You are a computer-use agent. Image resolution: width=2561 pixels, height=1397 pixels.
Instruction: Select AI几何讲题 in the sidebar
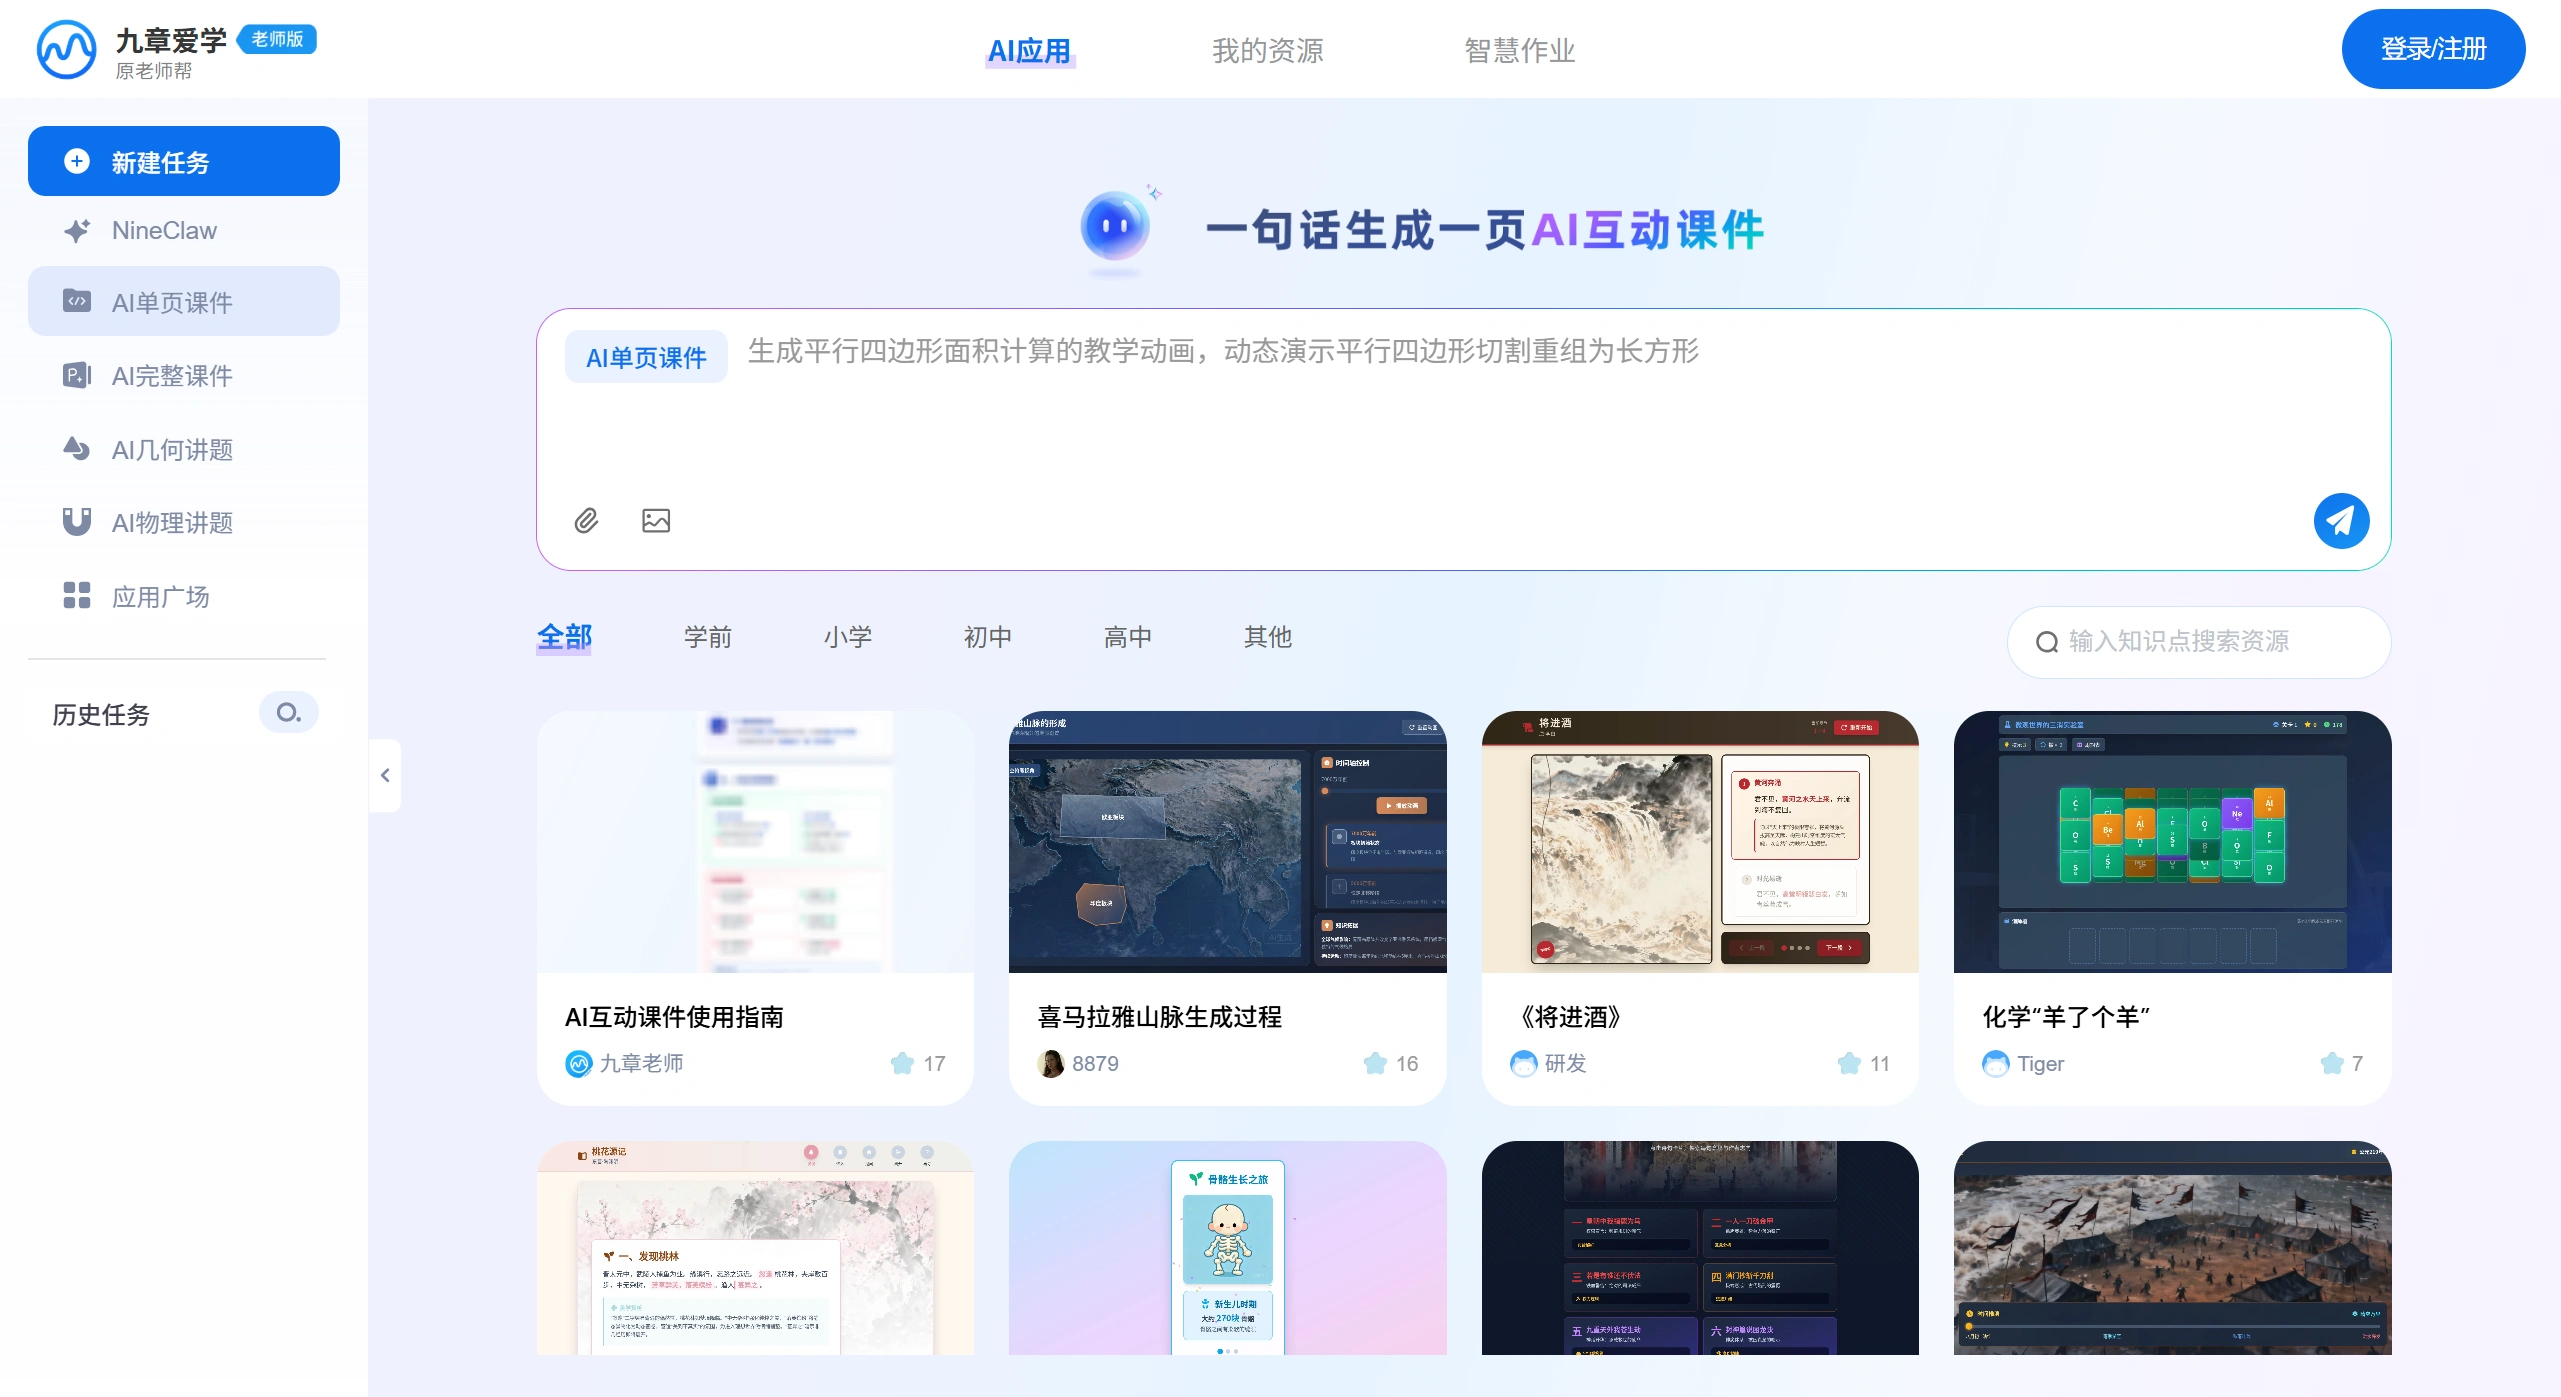tap(171, 450)
